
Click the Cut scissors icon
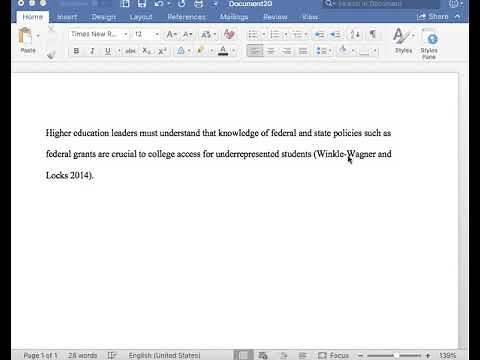click(x=51, y=29)
